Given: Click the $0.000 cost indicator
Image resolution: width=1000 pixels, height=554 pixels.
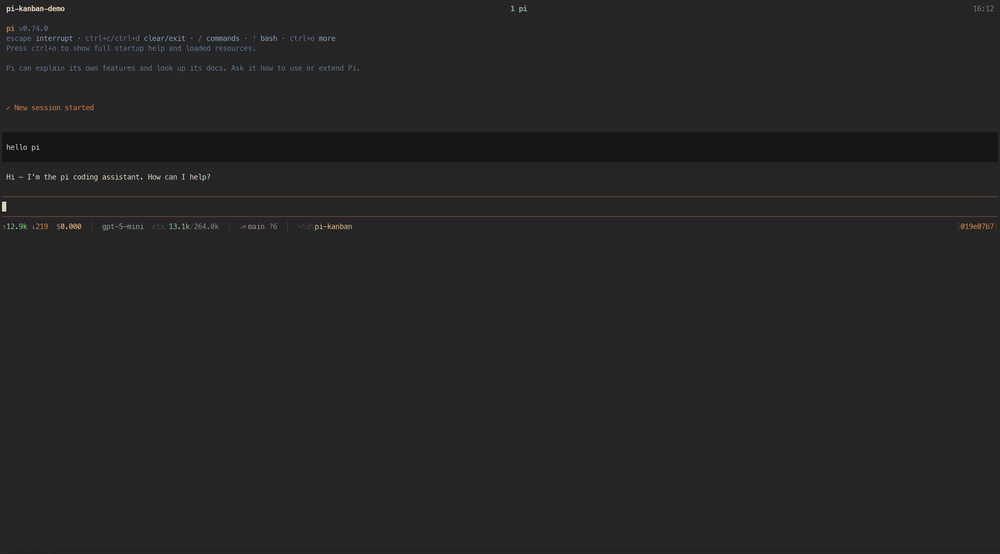Looking at the screenshot, I should [69, 226].
